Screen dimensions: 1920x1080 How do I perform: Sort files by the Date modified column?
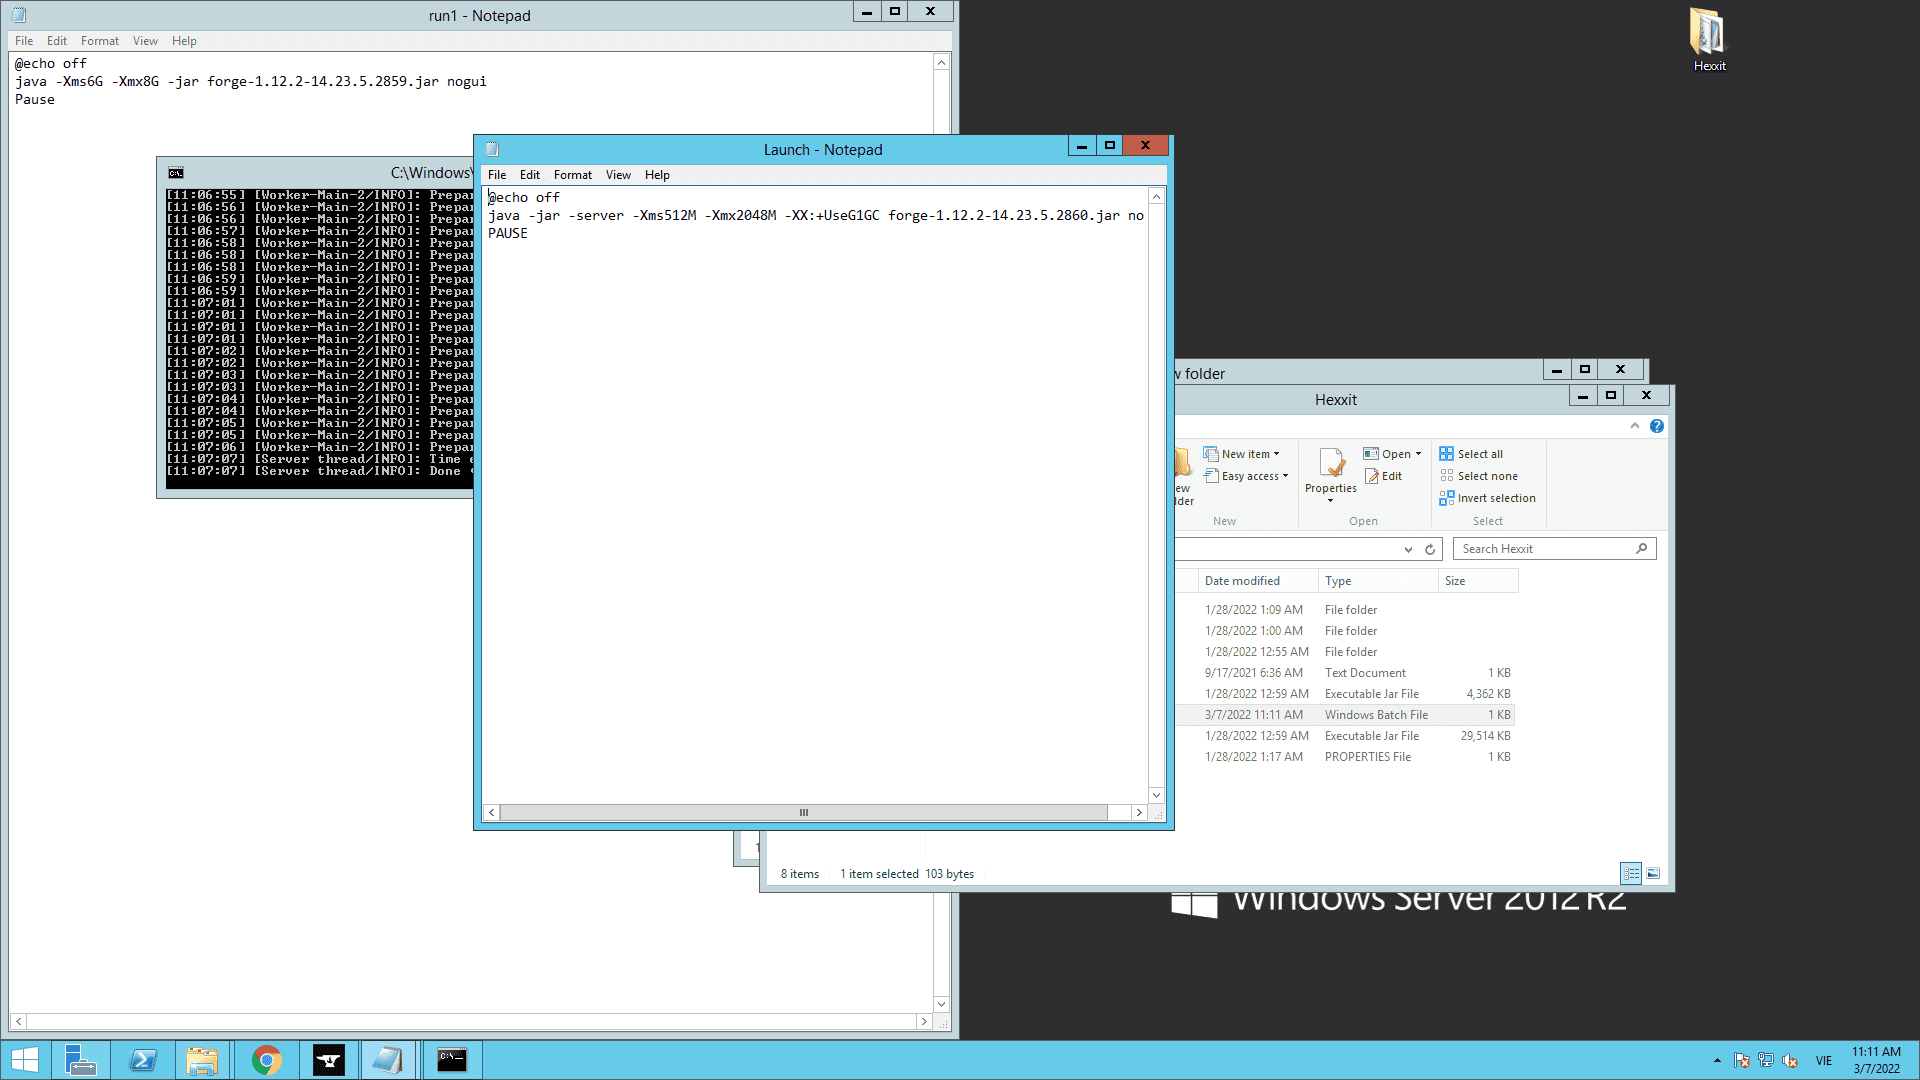(x=1242, y=581)
